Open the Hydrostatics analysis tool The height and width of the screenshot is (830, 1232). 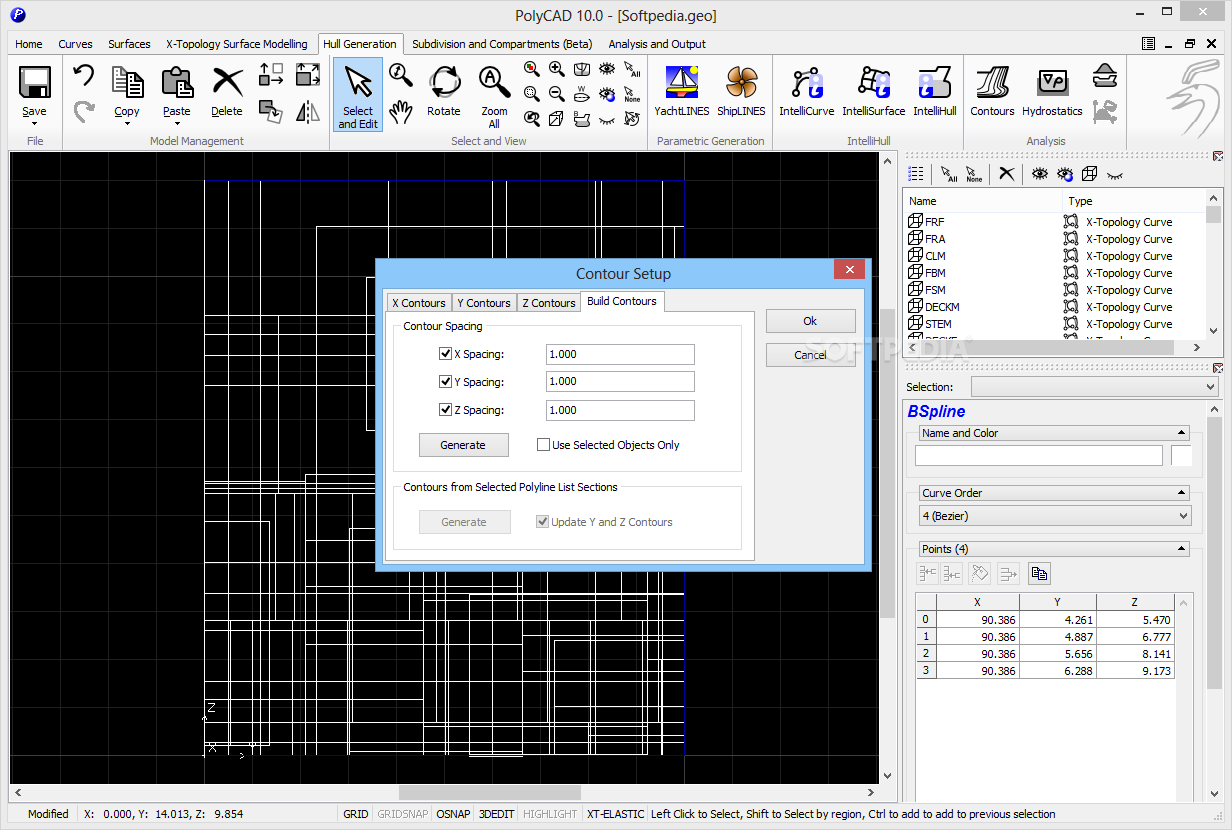tap(1052, 82)
